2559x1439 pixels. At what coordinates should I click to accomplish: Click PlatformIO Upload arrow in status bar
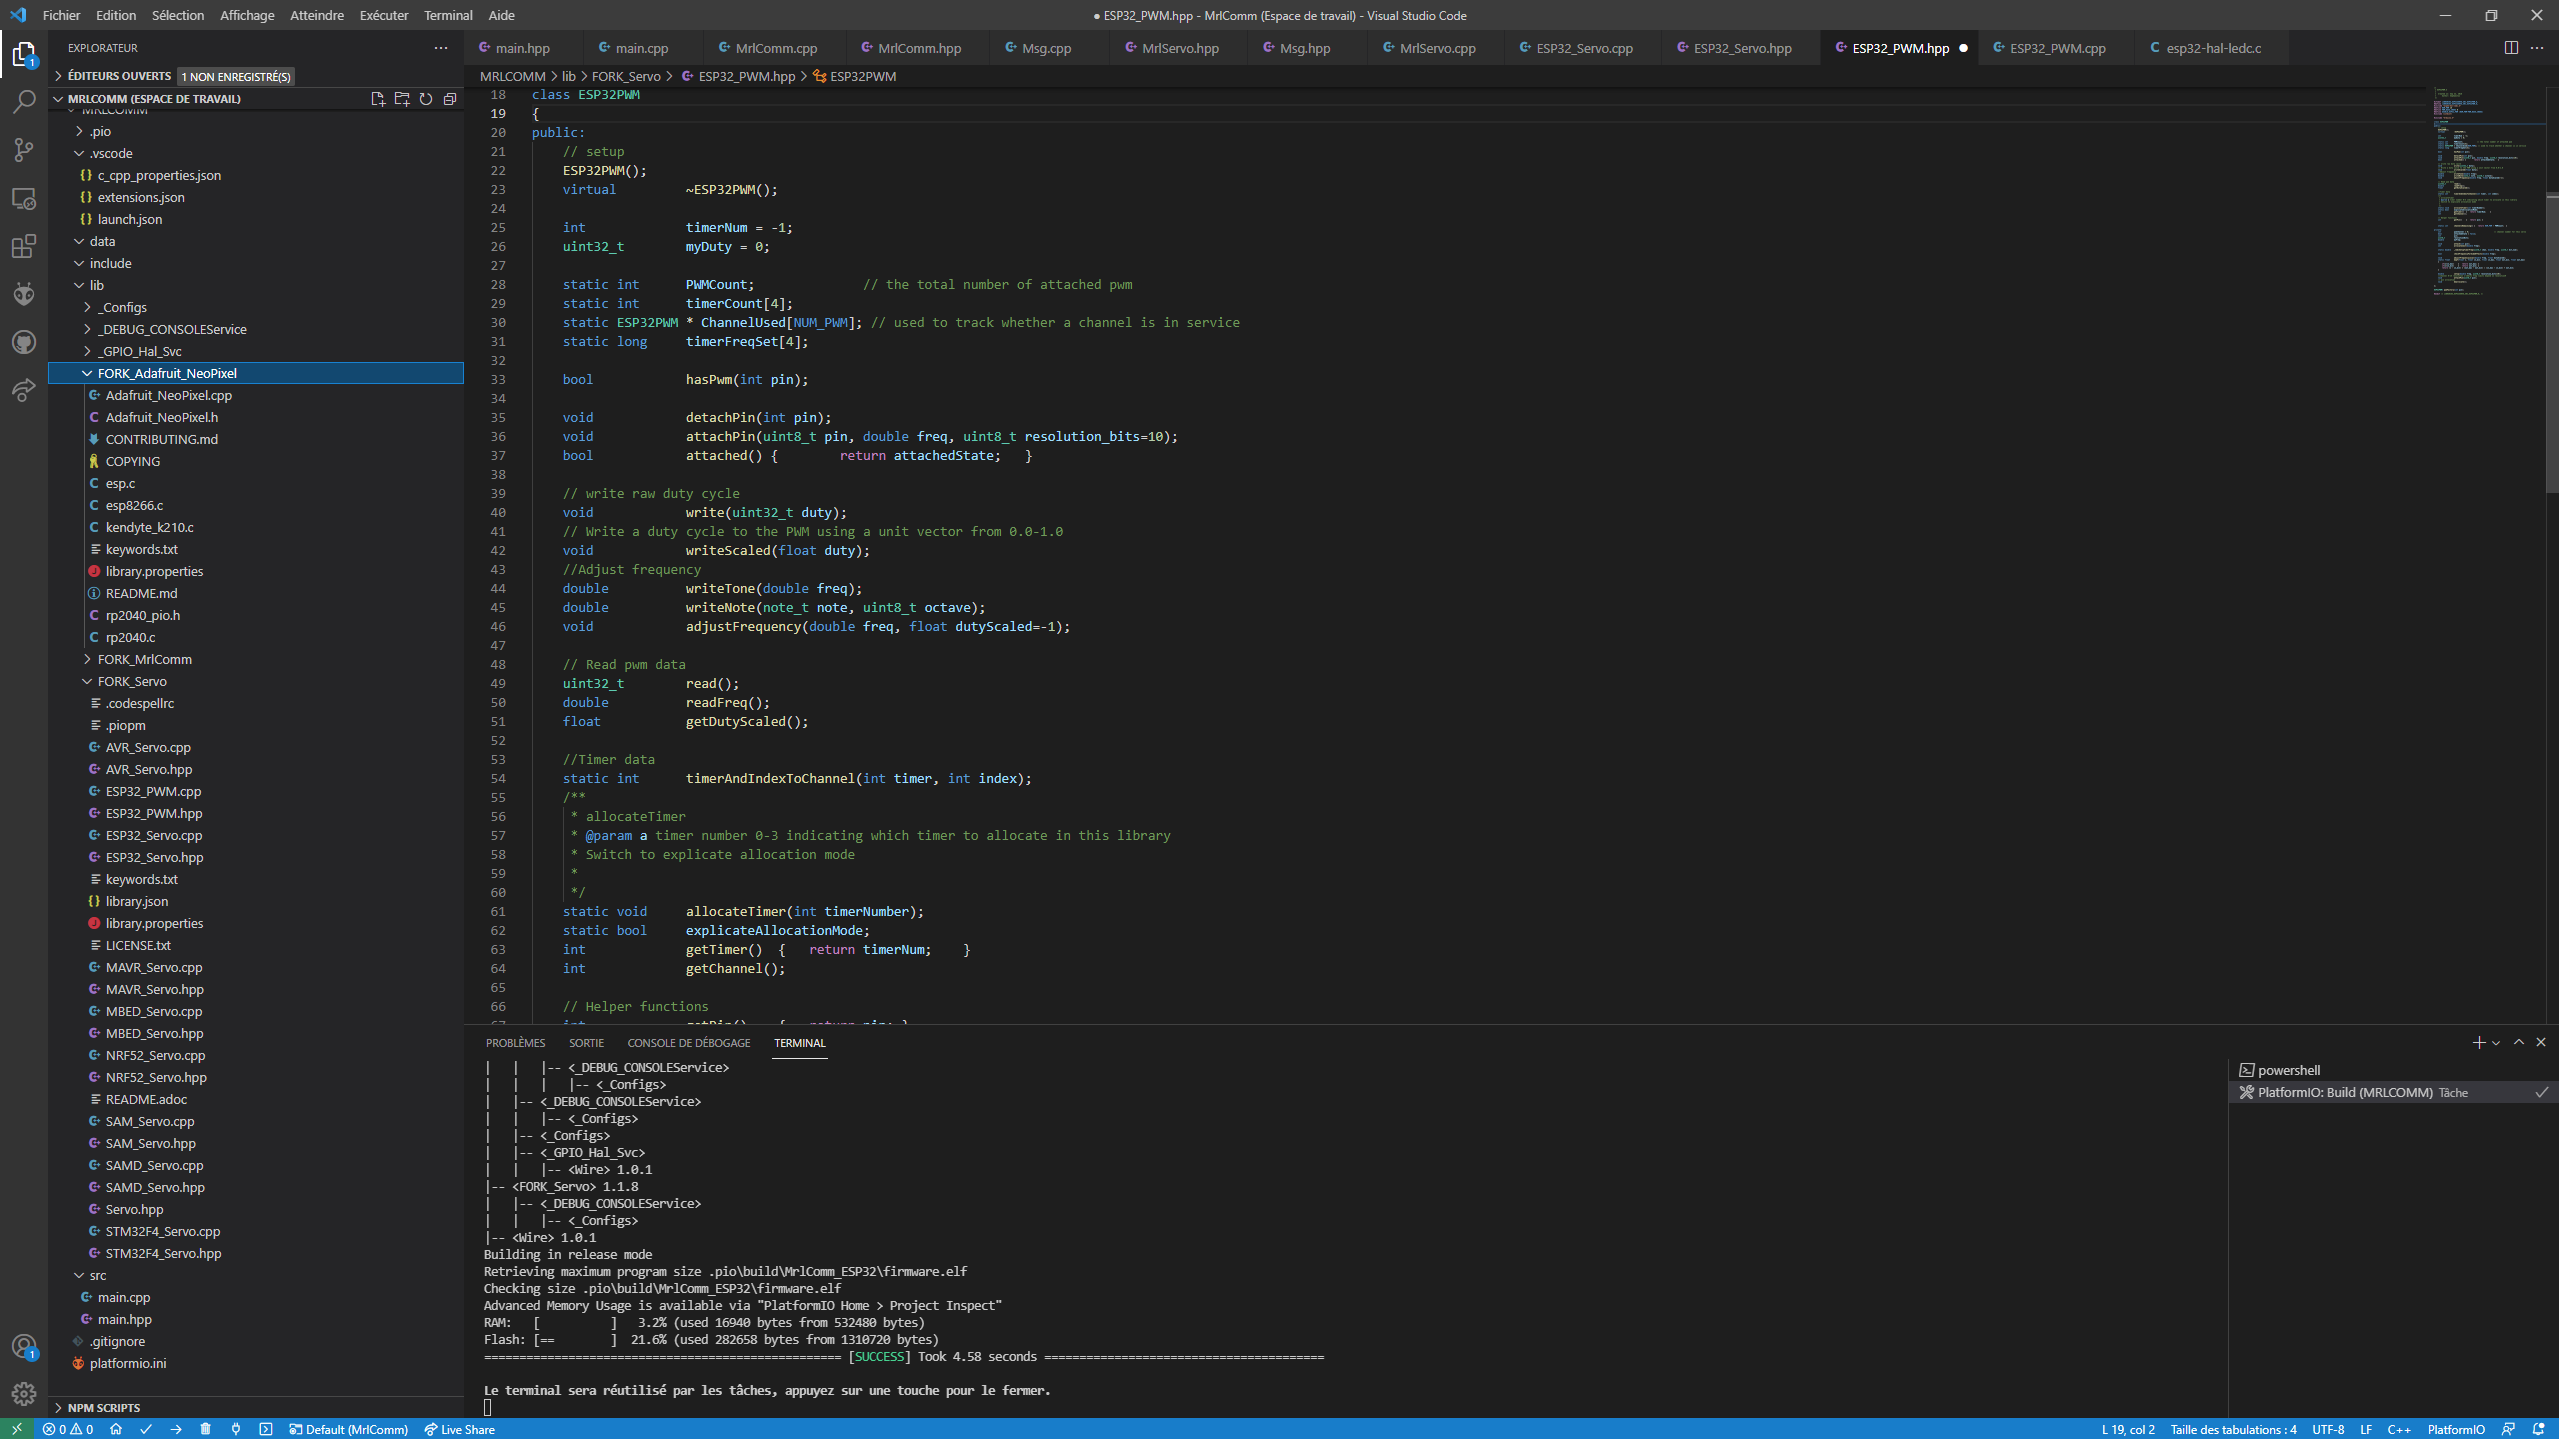tap(176, 1429)
